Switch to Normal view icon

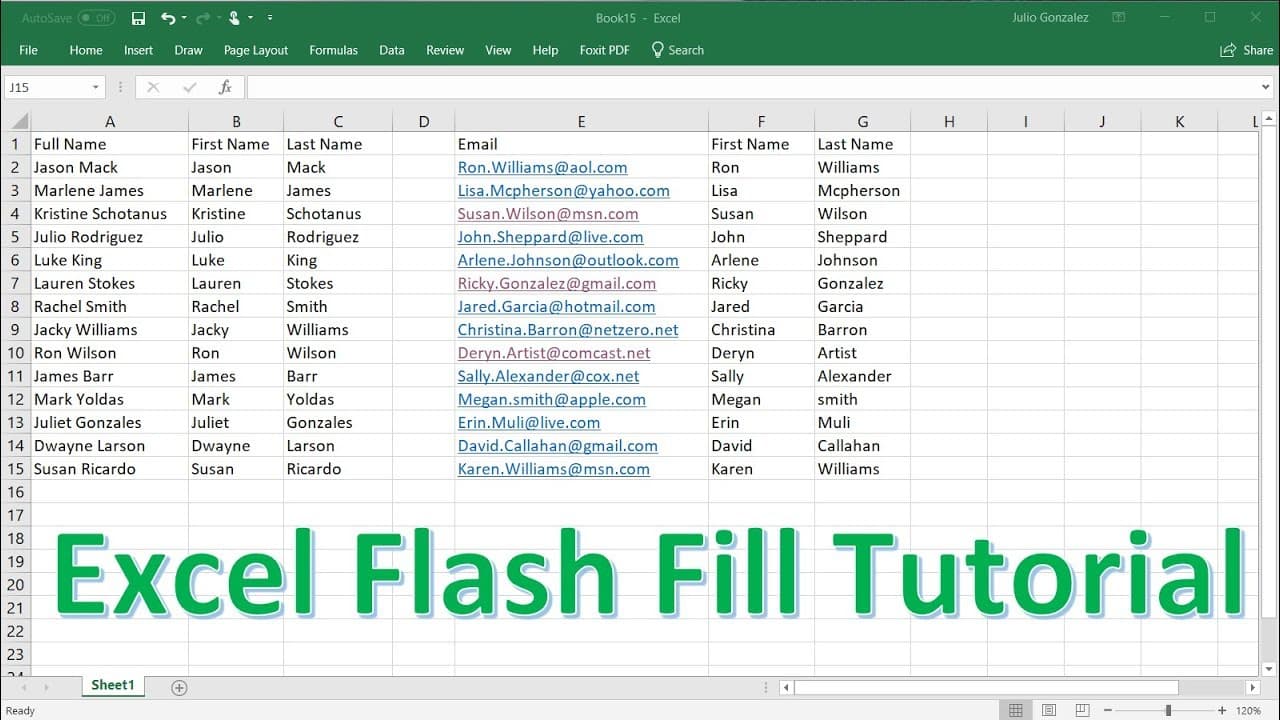pos(1015,710)
